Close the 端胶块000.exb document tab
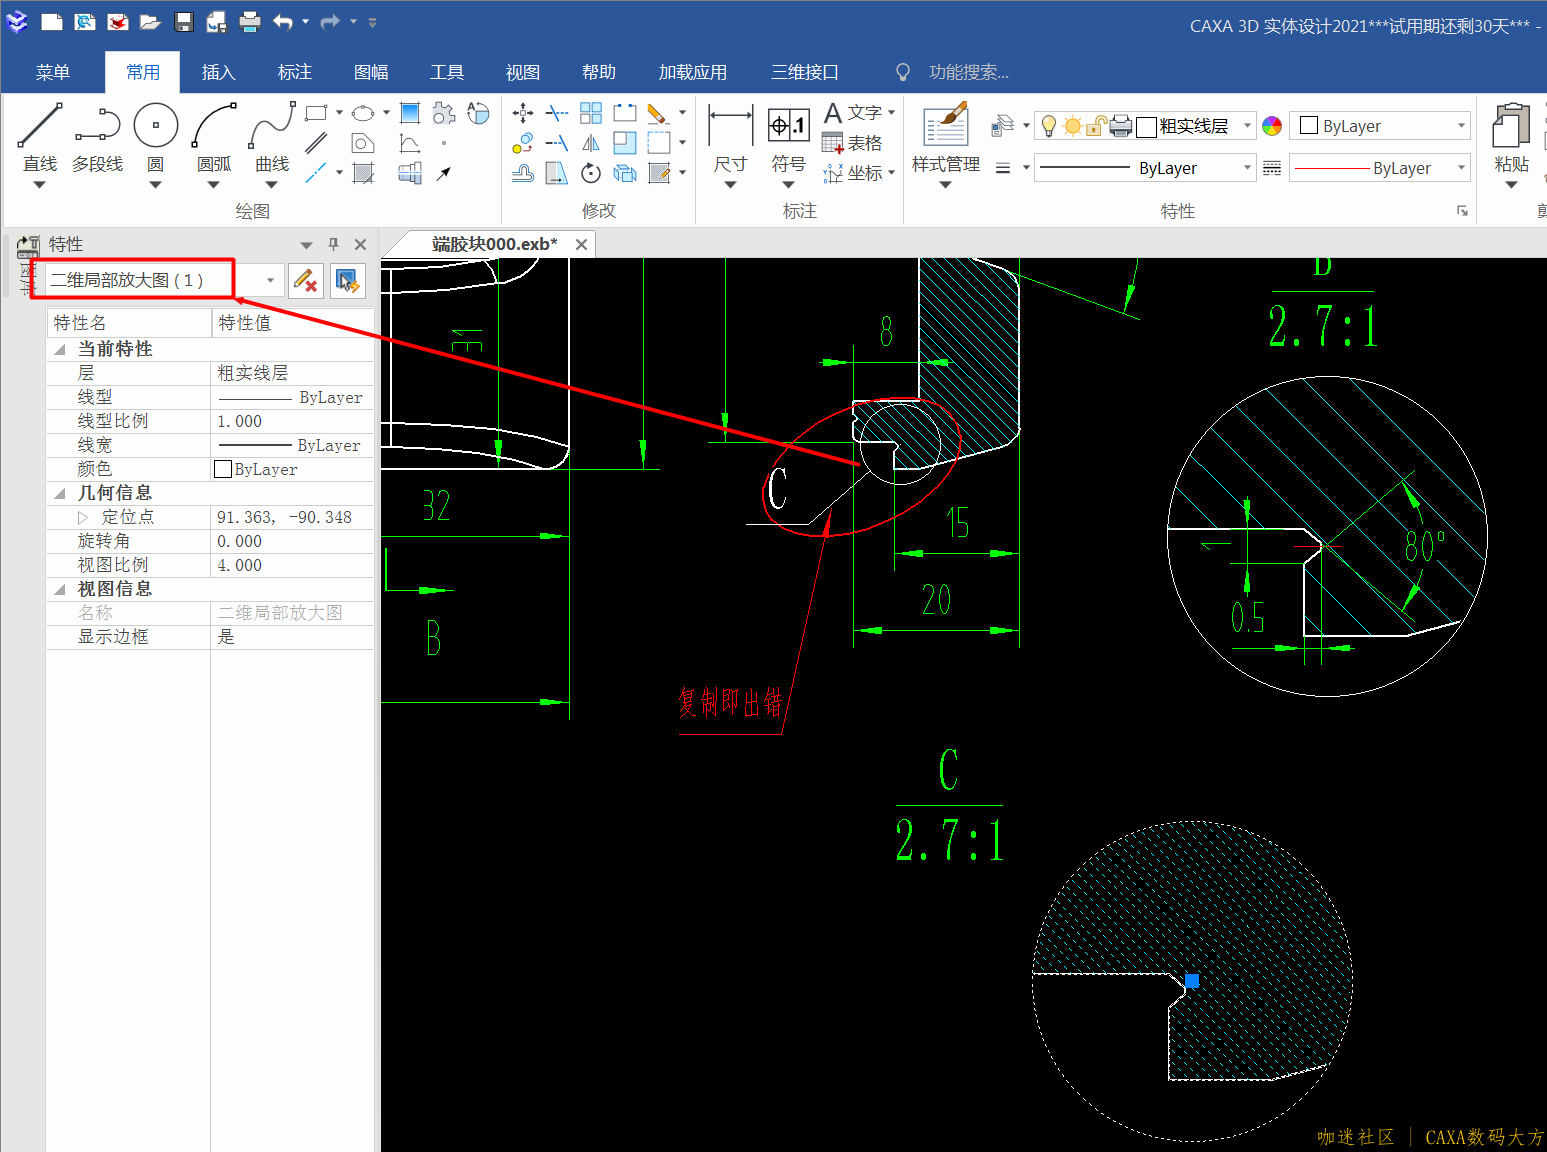Viewport: 1547px width, 1152px height. point(581,244)
